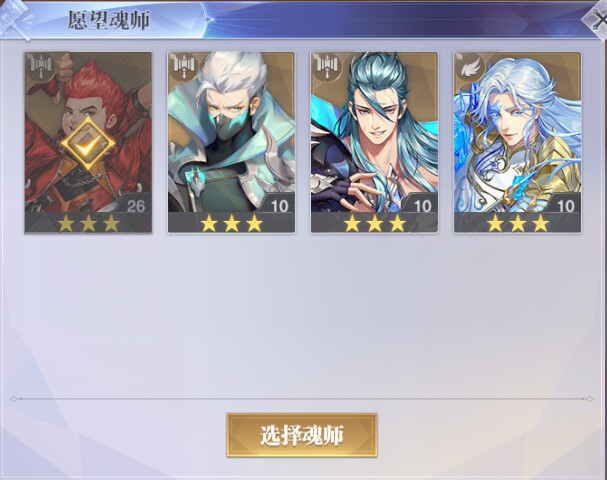Screen dimensions: 607x480
Task: Click the weapon class icon on red-haired card
Action: [x=41, y=66]
